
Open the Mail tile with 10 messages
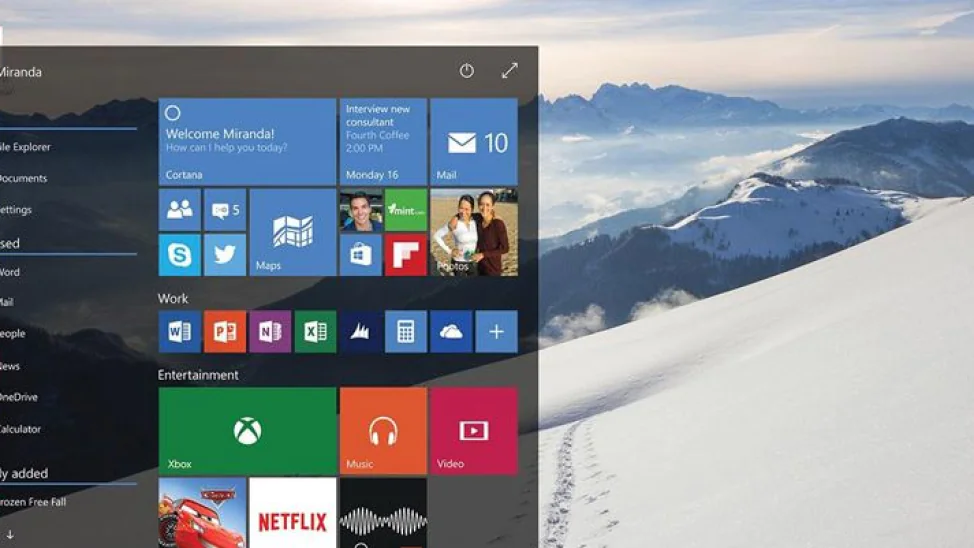coord(474,142)
